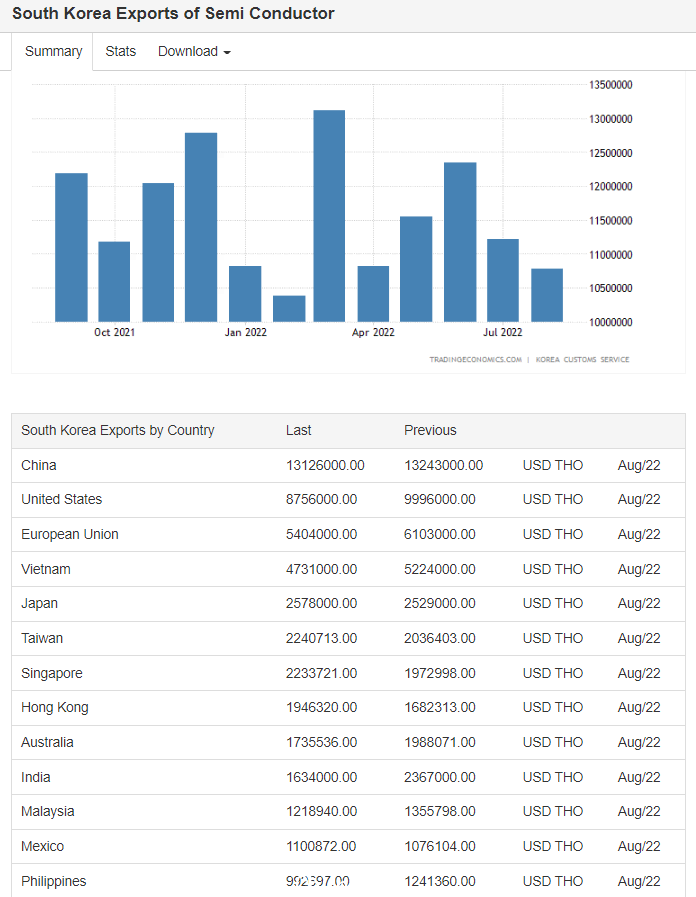Select the shortest chart bar, at February 2022
696x897 pixels.
pos(289,308)
